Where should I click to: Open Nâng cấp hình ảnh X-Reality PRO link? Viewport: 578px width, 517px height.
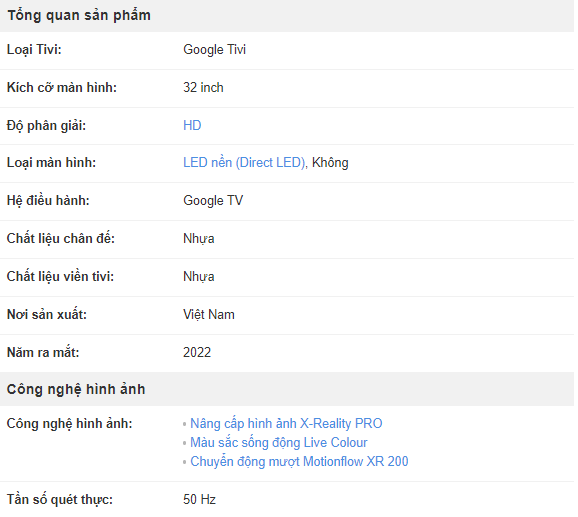pyautogui.click(x=286, y=423)
